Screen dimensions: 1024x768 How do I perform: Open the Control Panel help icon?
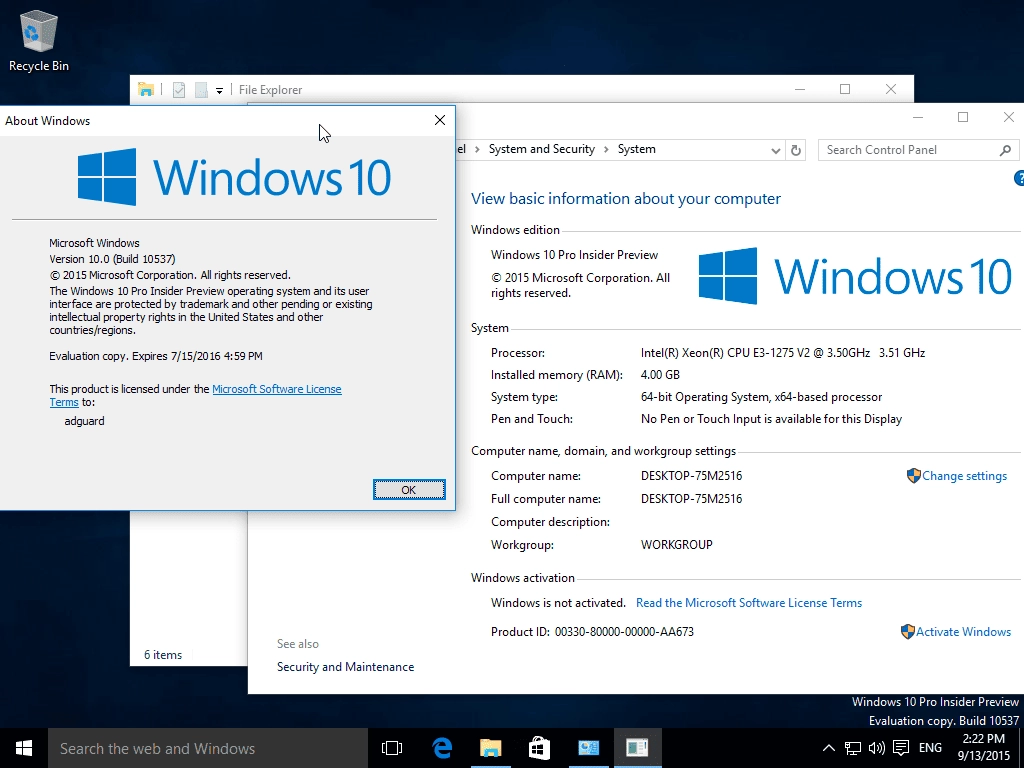point(1019,178)
